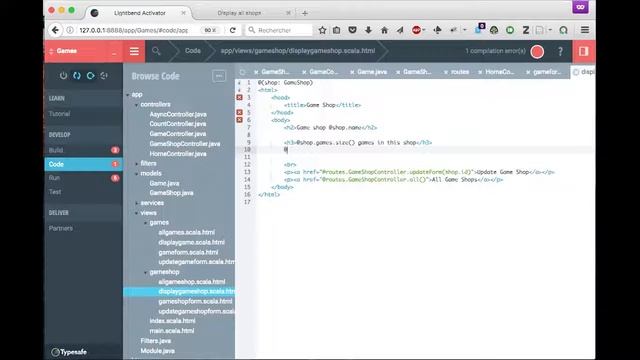Switch to the gamefor... editor tab
Image resolution: width=640 pixels, height=360 pixels.
(547, 72)
